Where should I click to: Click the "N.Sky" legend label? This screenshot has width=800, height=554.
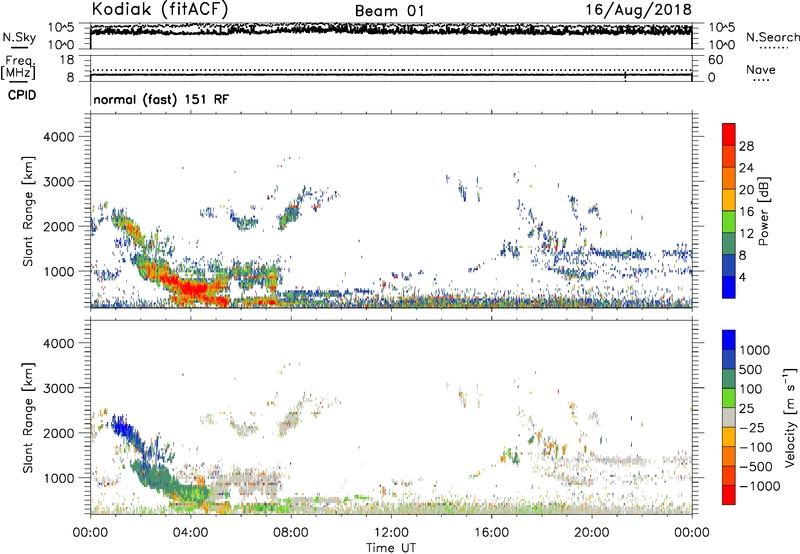click(19, 37)
